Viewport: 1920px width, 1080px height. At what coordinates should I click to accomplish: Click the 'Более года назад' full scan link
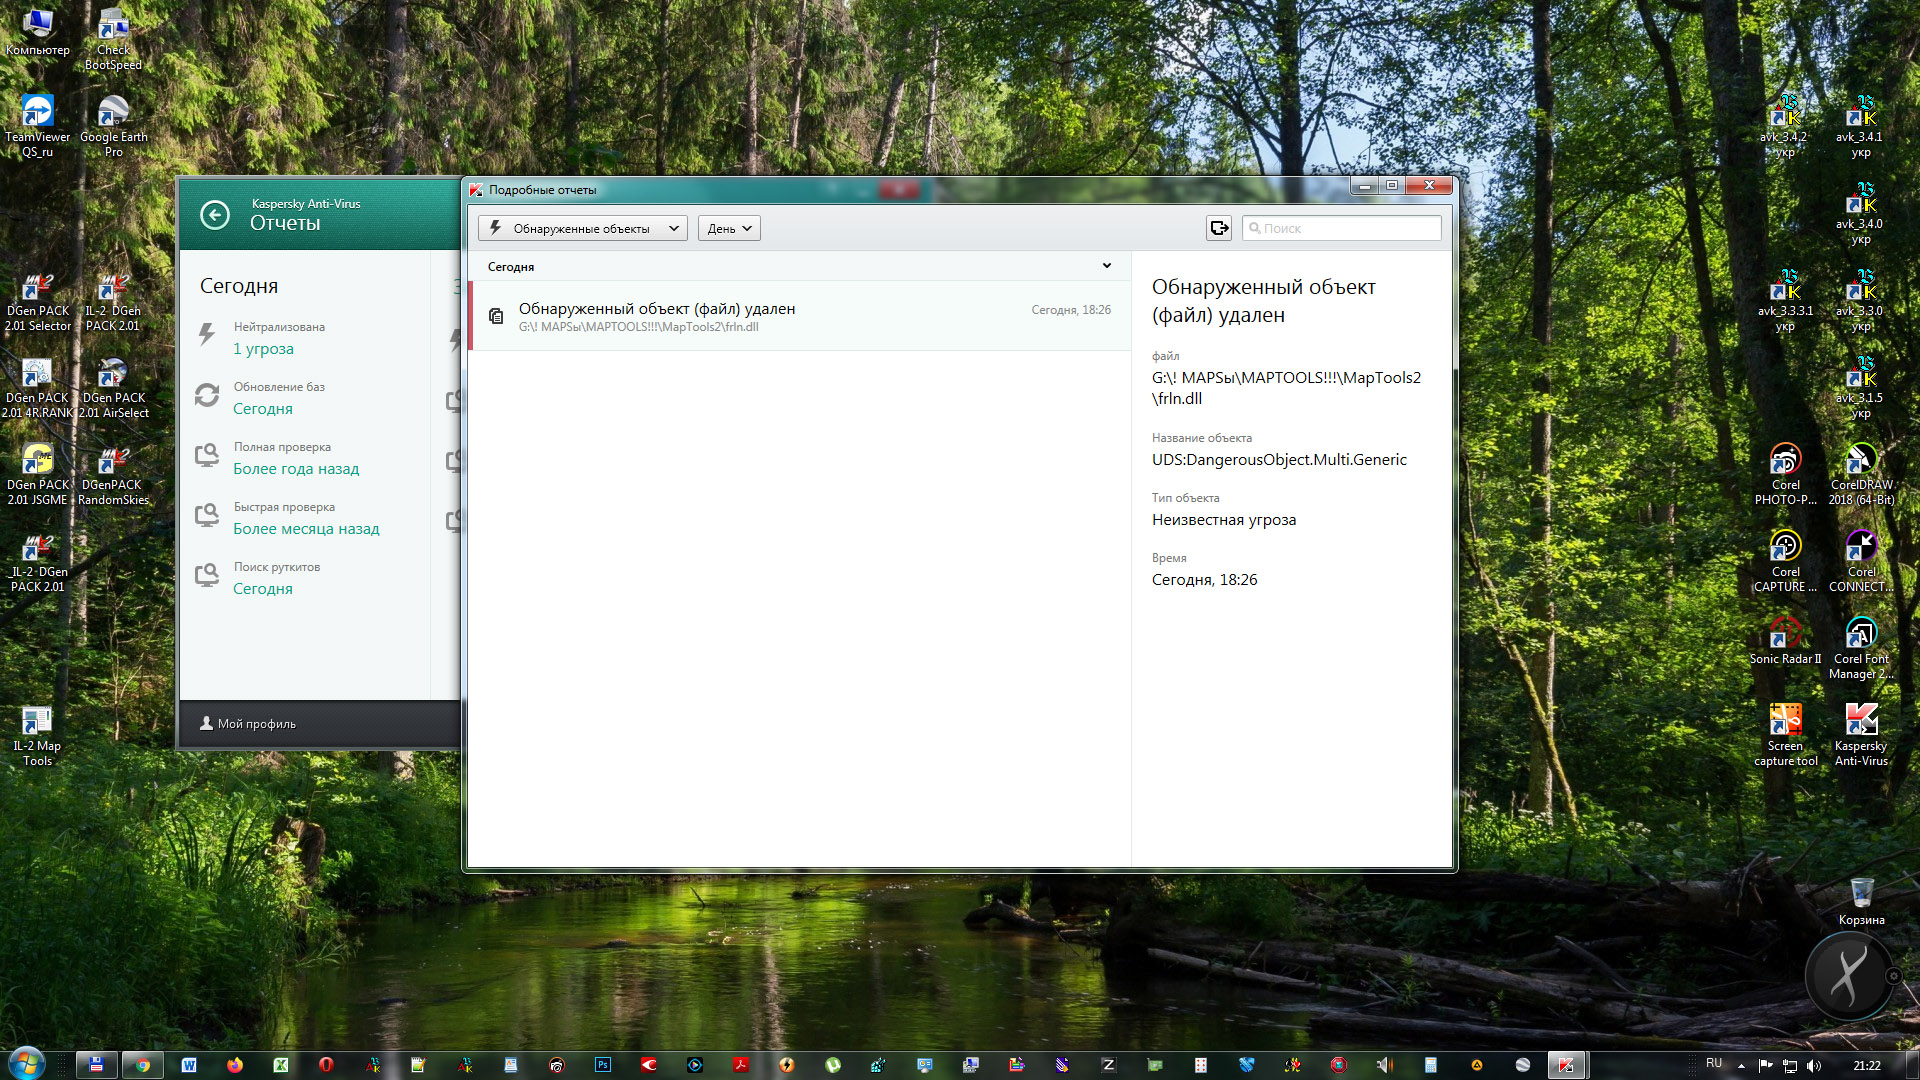(296, 469)
